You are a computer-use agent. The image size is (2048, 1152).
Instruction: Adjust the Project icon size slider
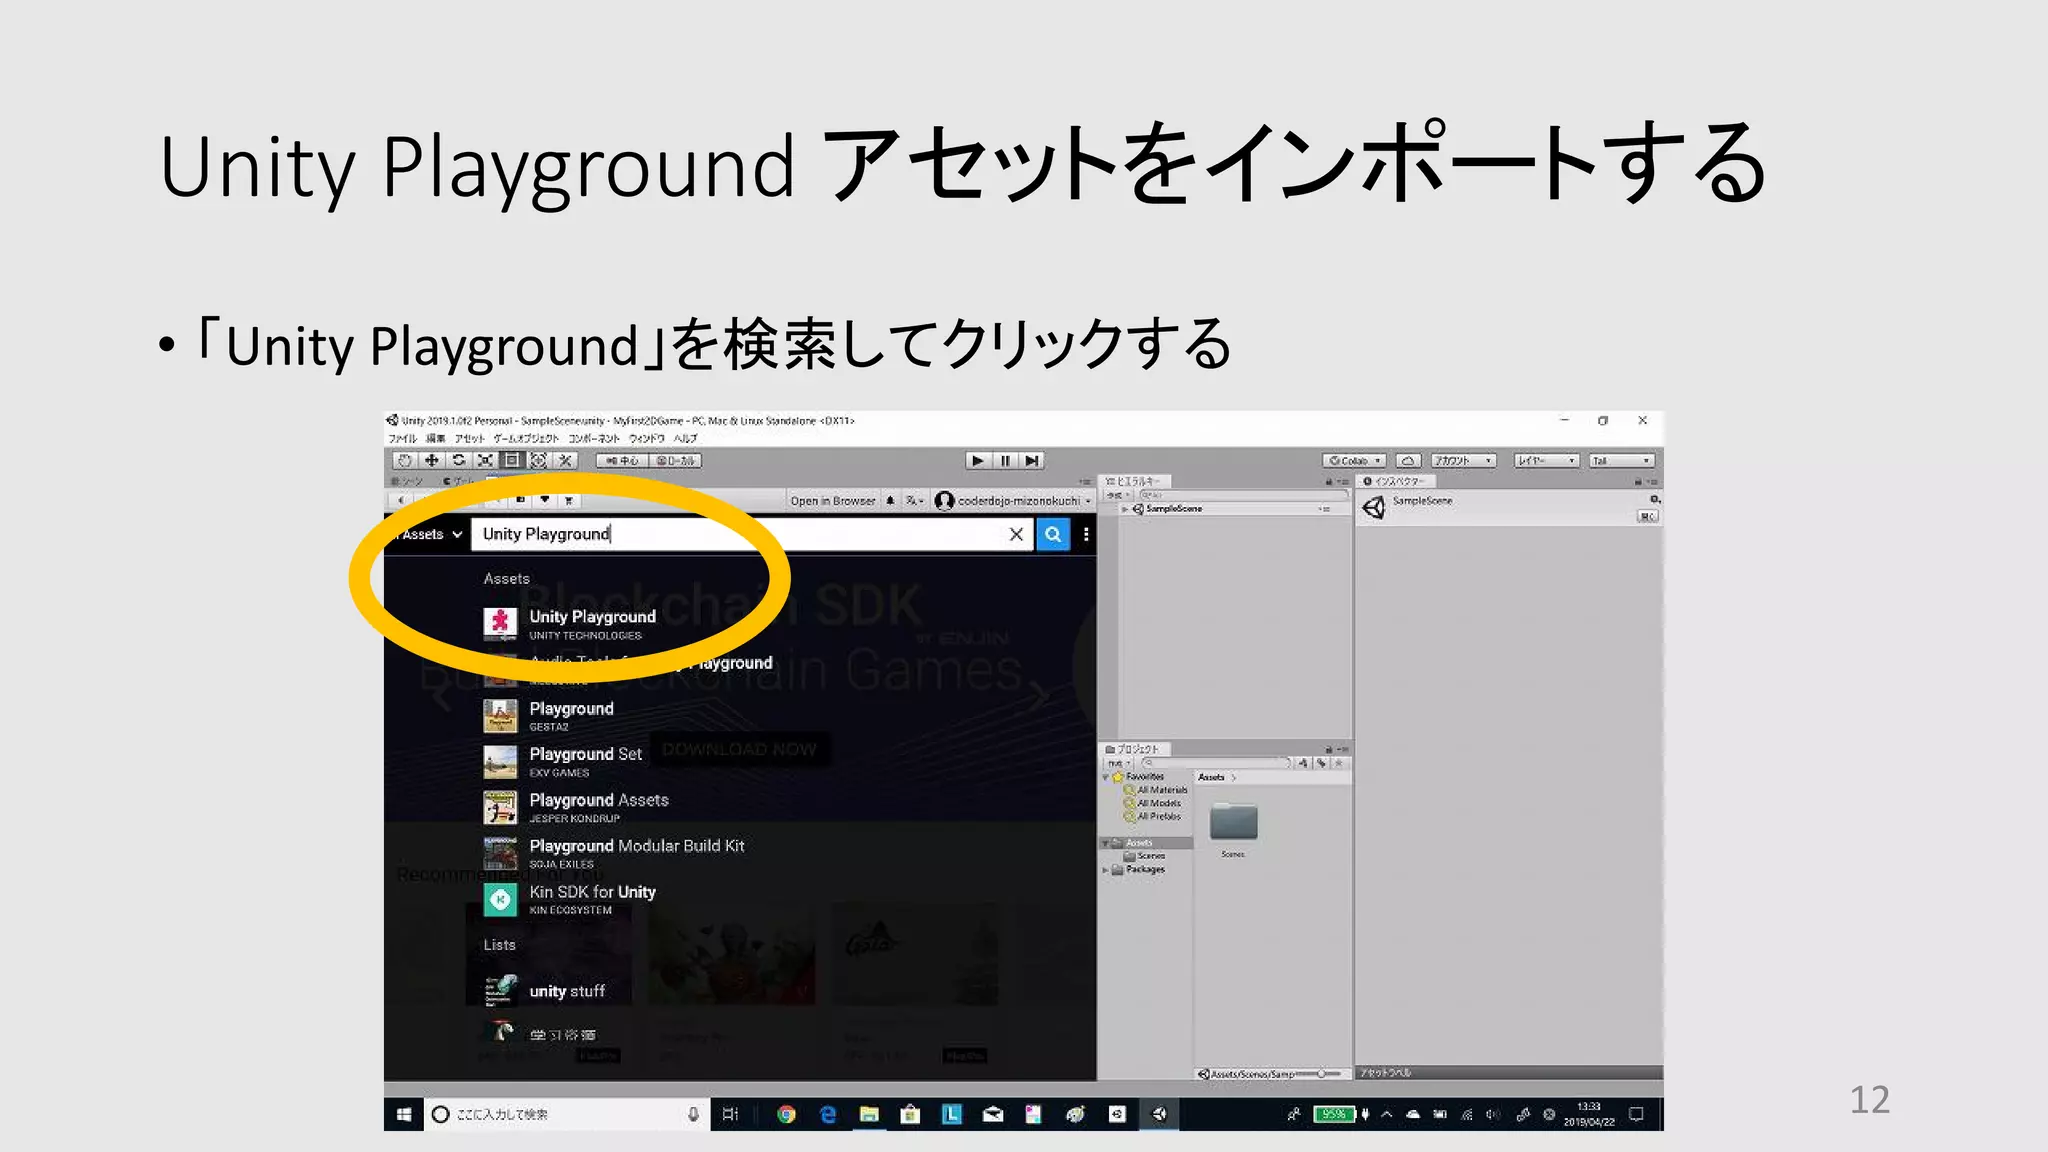click(x=1320, y=1073)
